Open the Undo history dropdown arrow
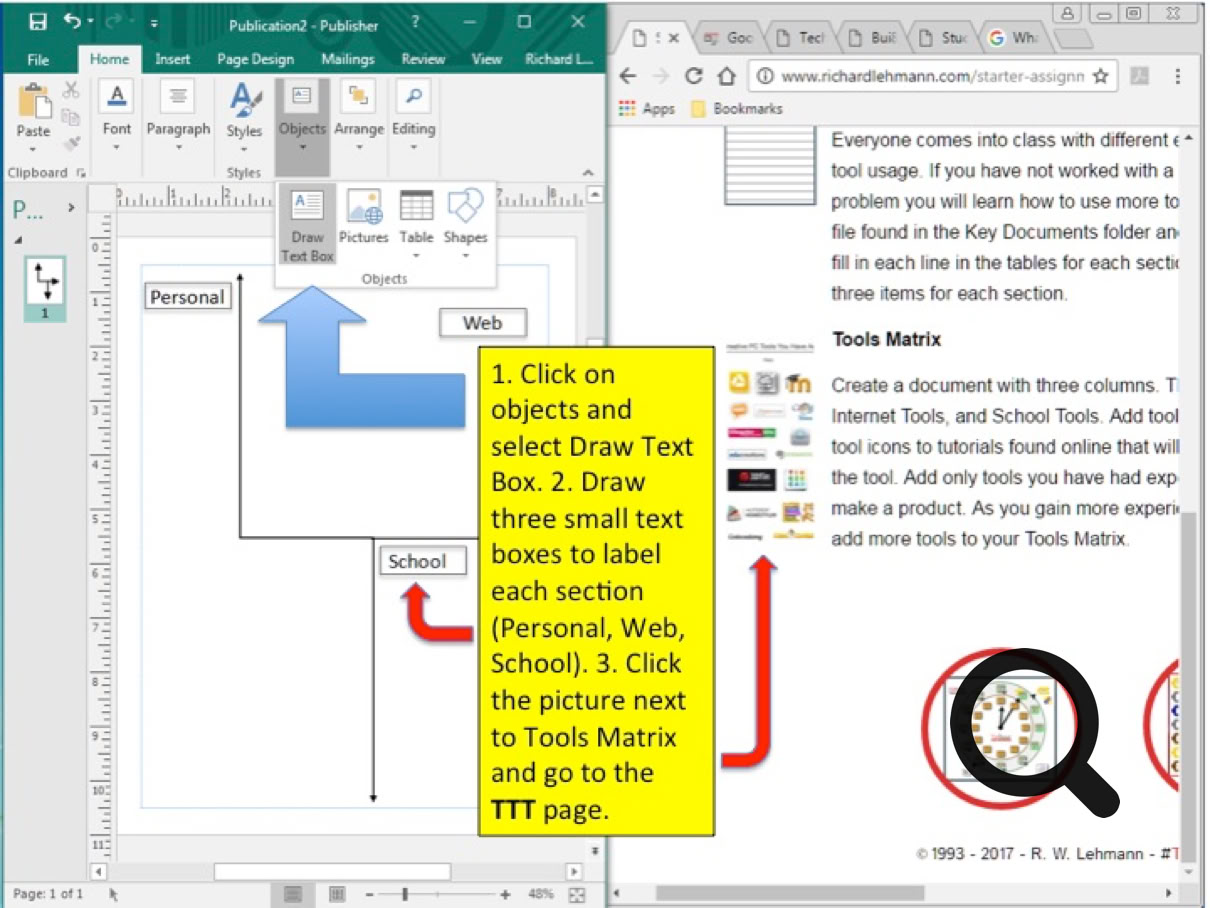 tap(90, 22)
